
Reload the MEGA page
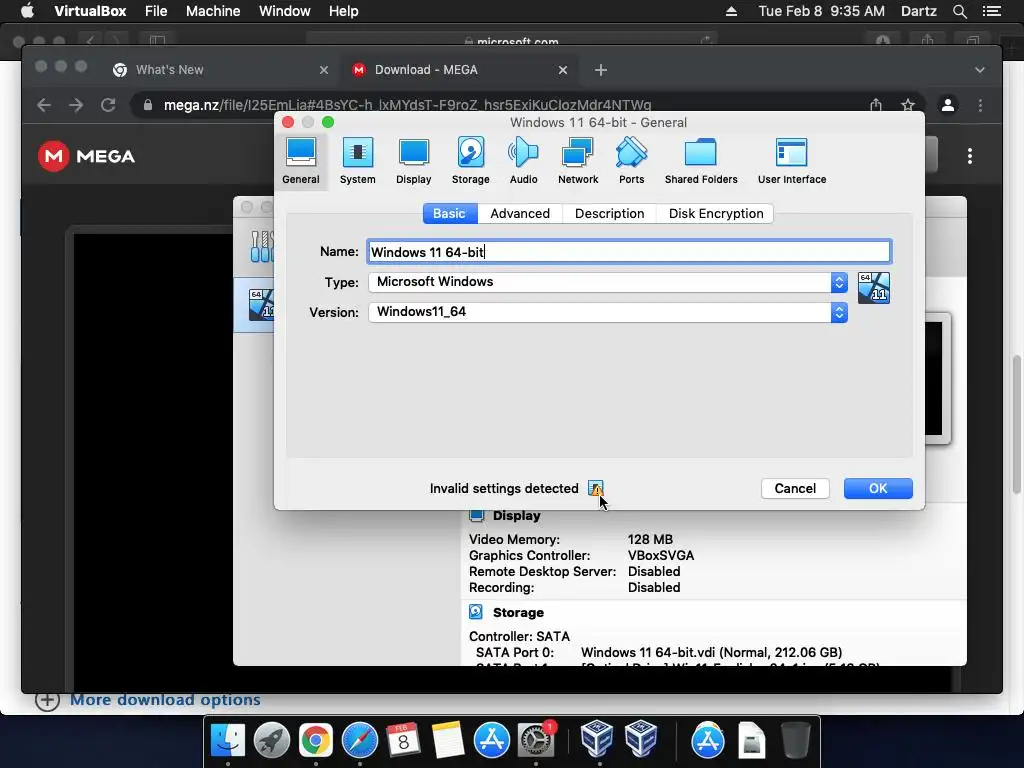click(x=108, y=105)
